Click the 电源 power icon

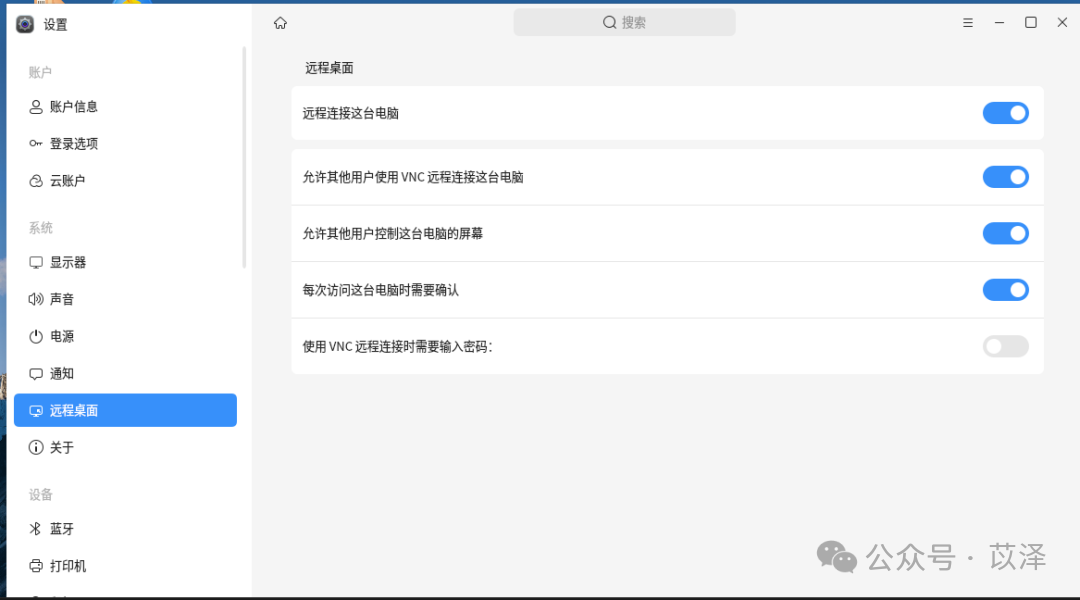click(35, 336)
